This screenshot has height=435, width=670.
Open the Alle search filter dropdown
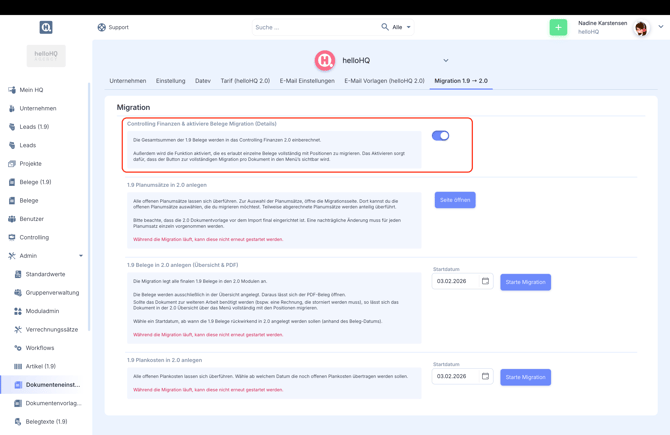[401, 27]
